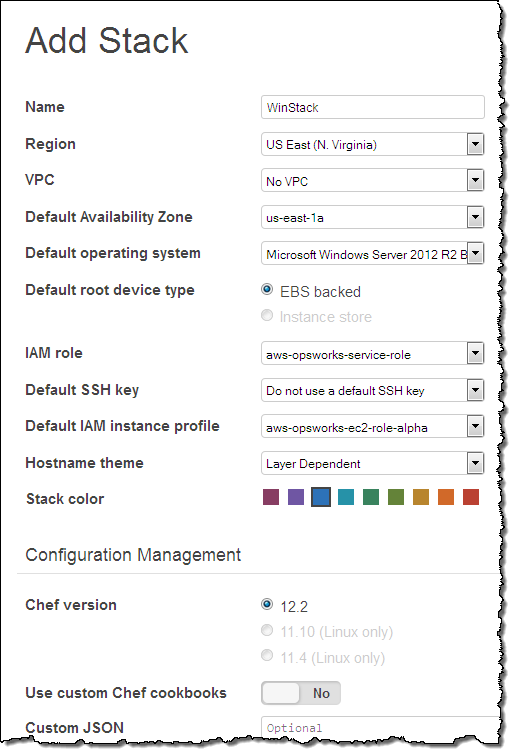The image size is (515, 754).
Task: Expand the VPC dropdown
Action: (372, 181)
